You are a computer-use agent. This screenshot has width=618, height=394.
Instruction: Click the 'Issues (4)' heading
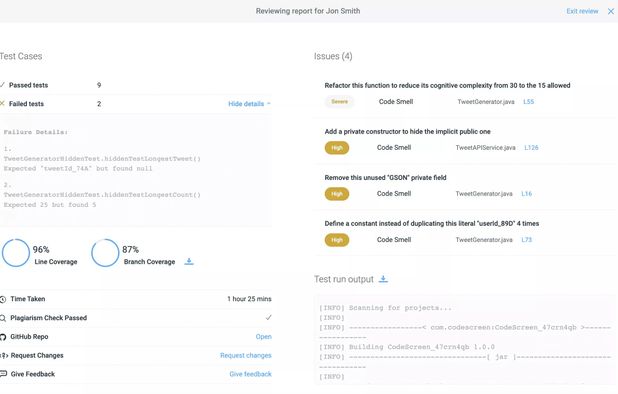click(x=333, y=56)
